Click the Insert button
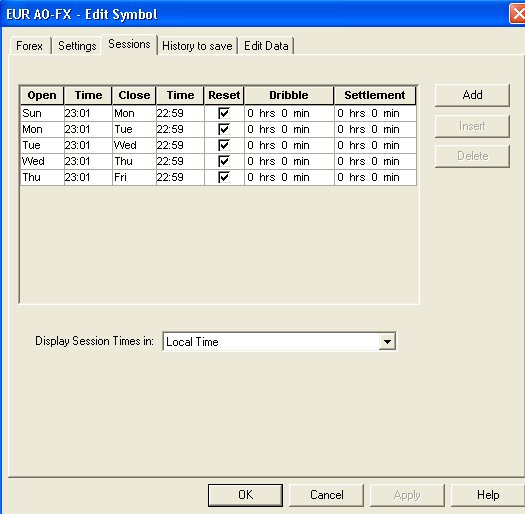525x514 pixels. click(472, 126)
